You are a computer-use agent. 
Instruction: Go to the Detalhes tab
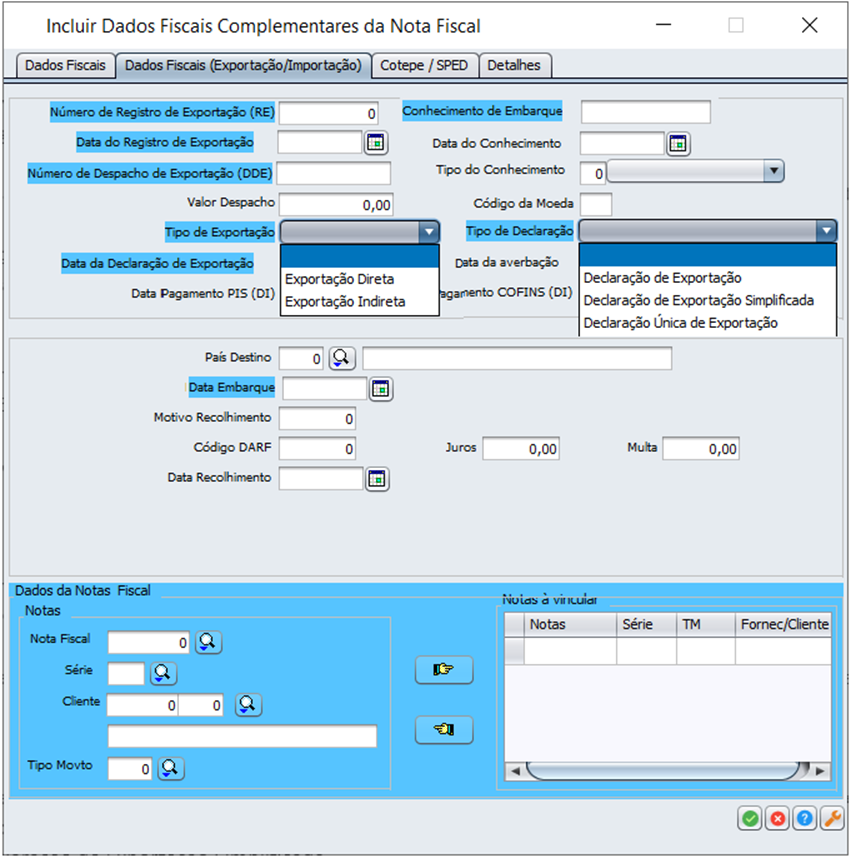(514, 66)
